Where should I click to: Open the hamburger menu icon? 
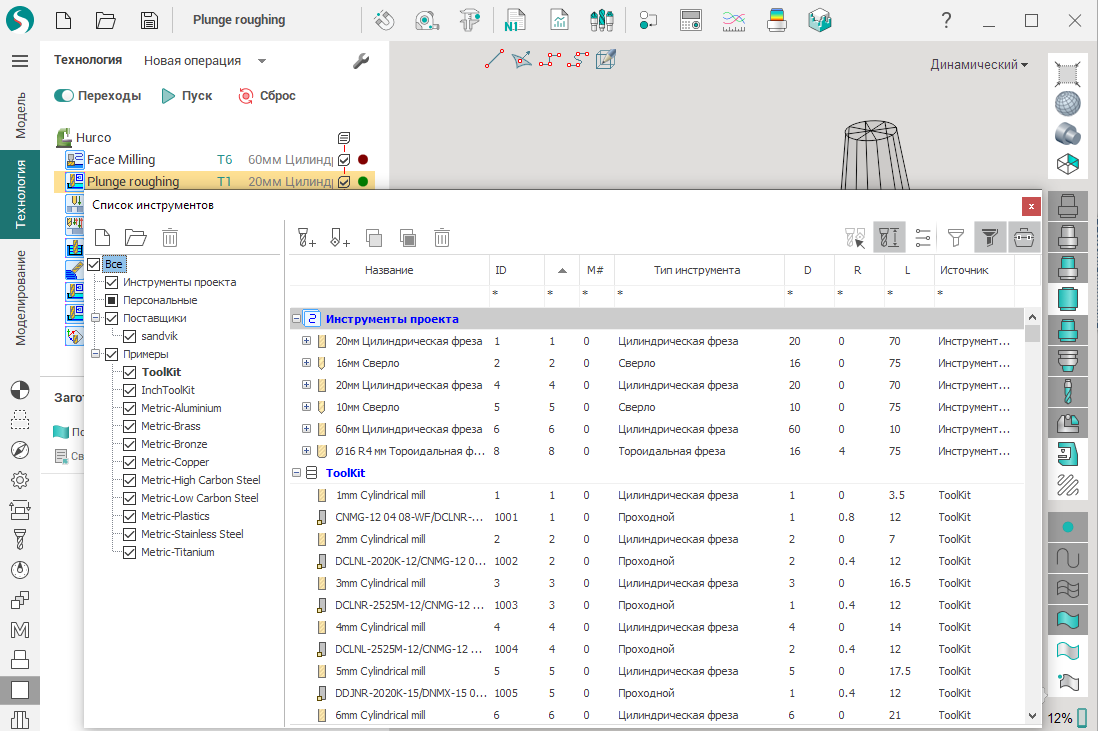[20, 61]
